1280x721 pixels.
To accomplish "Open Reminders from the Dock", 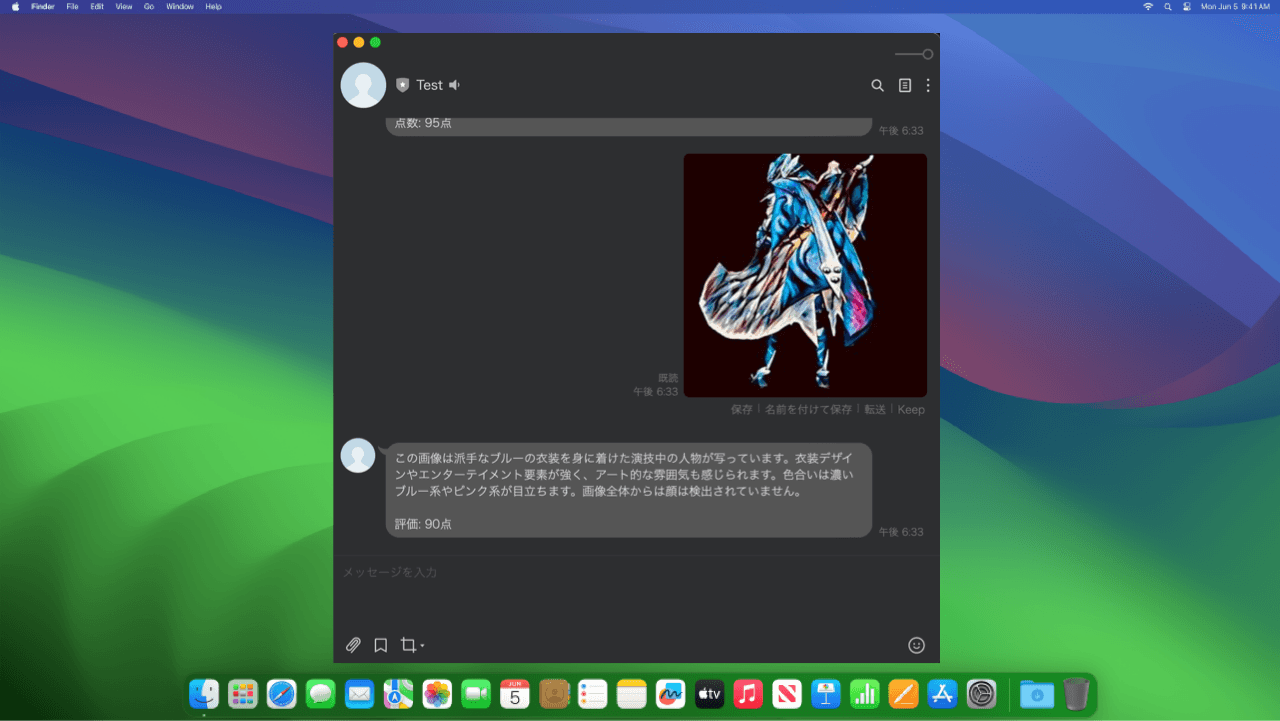I will click(x=593, y=693).
